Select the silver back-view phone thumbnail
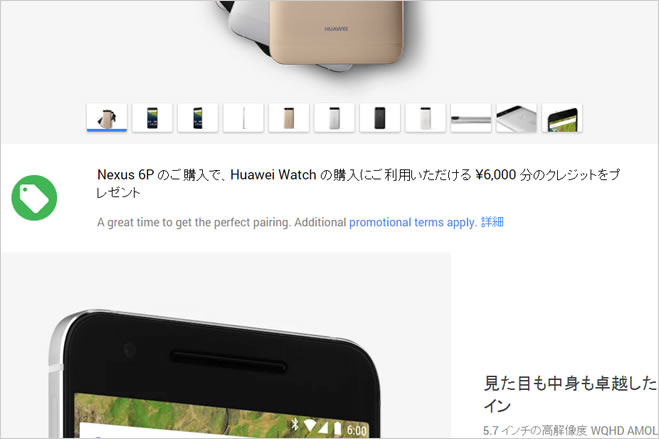Image resolution: width=659 pixels, height=439 pixels. pyautogui.click(x=334, y=118)
